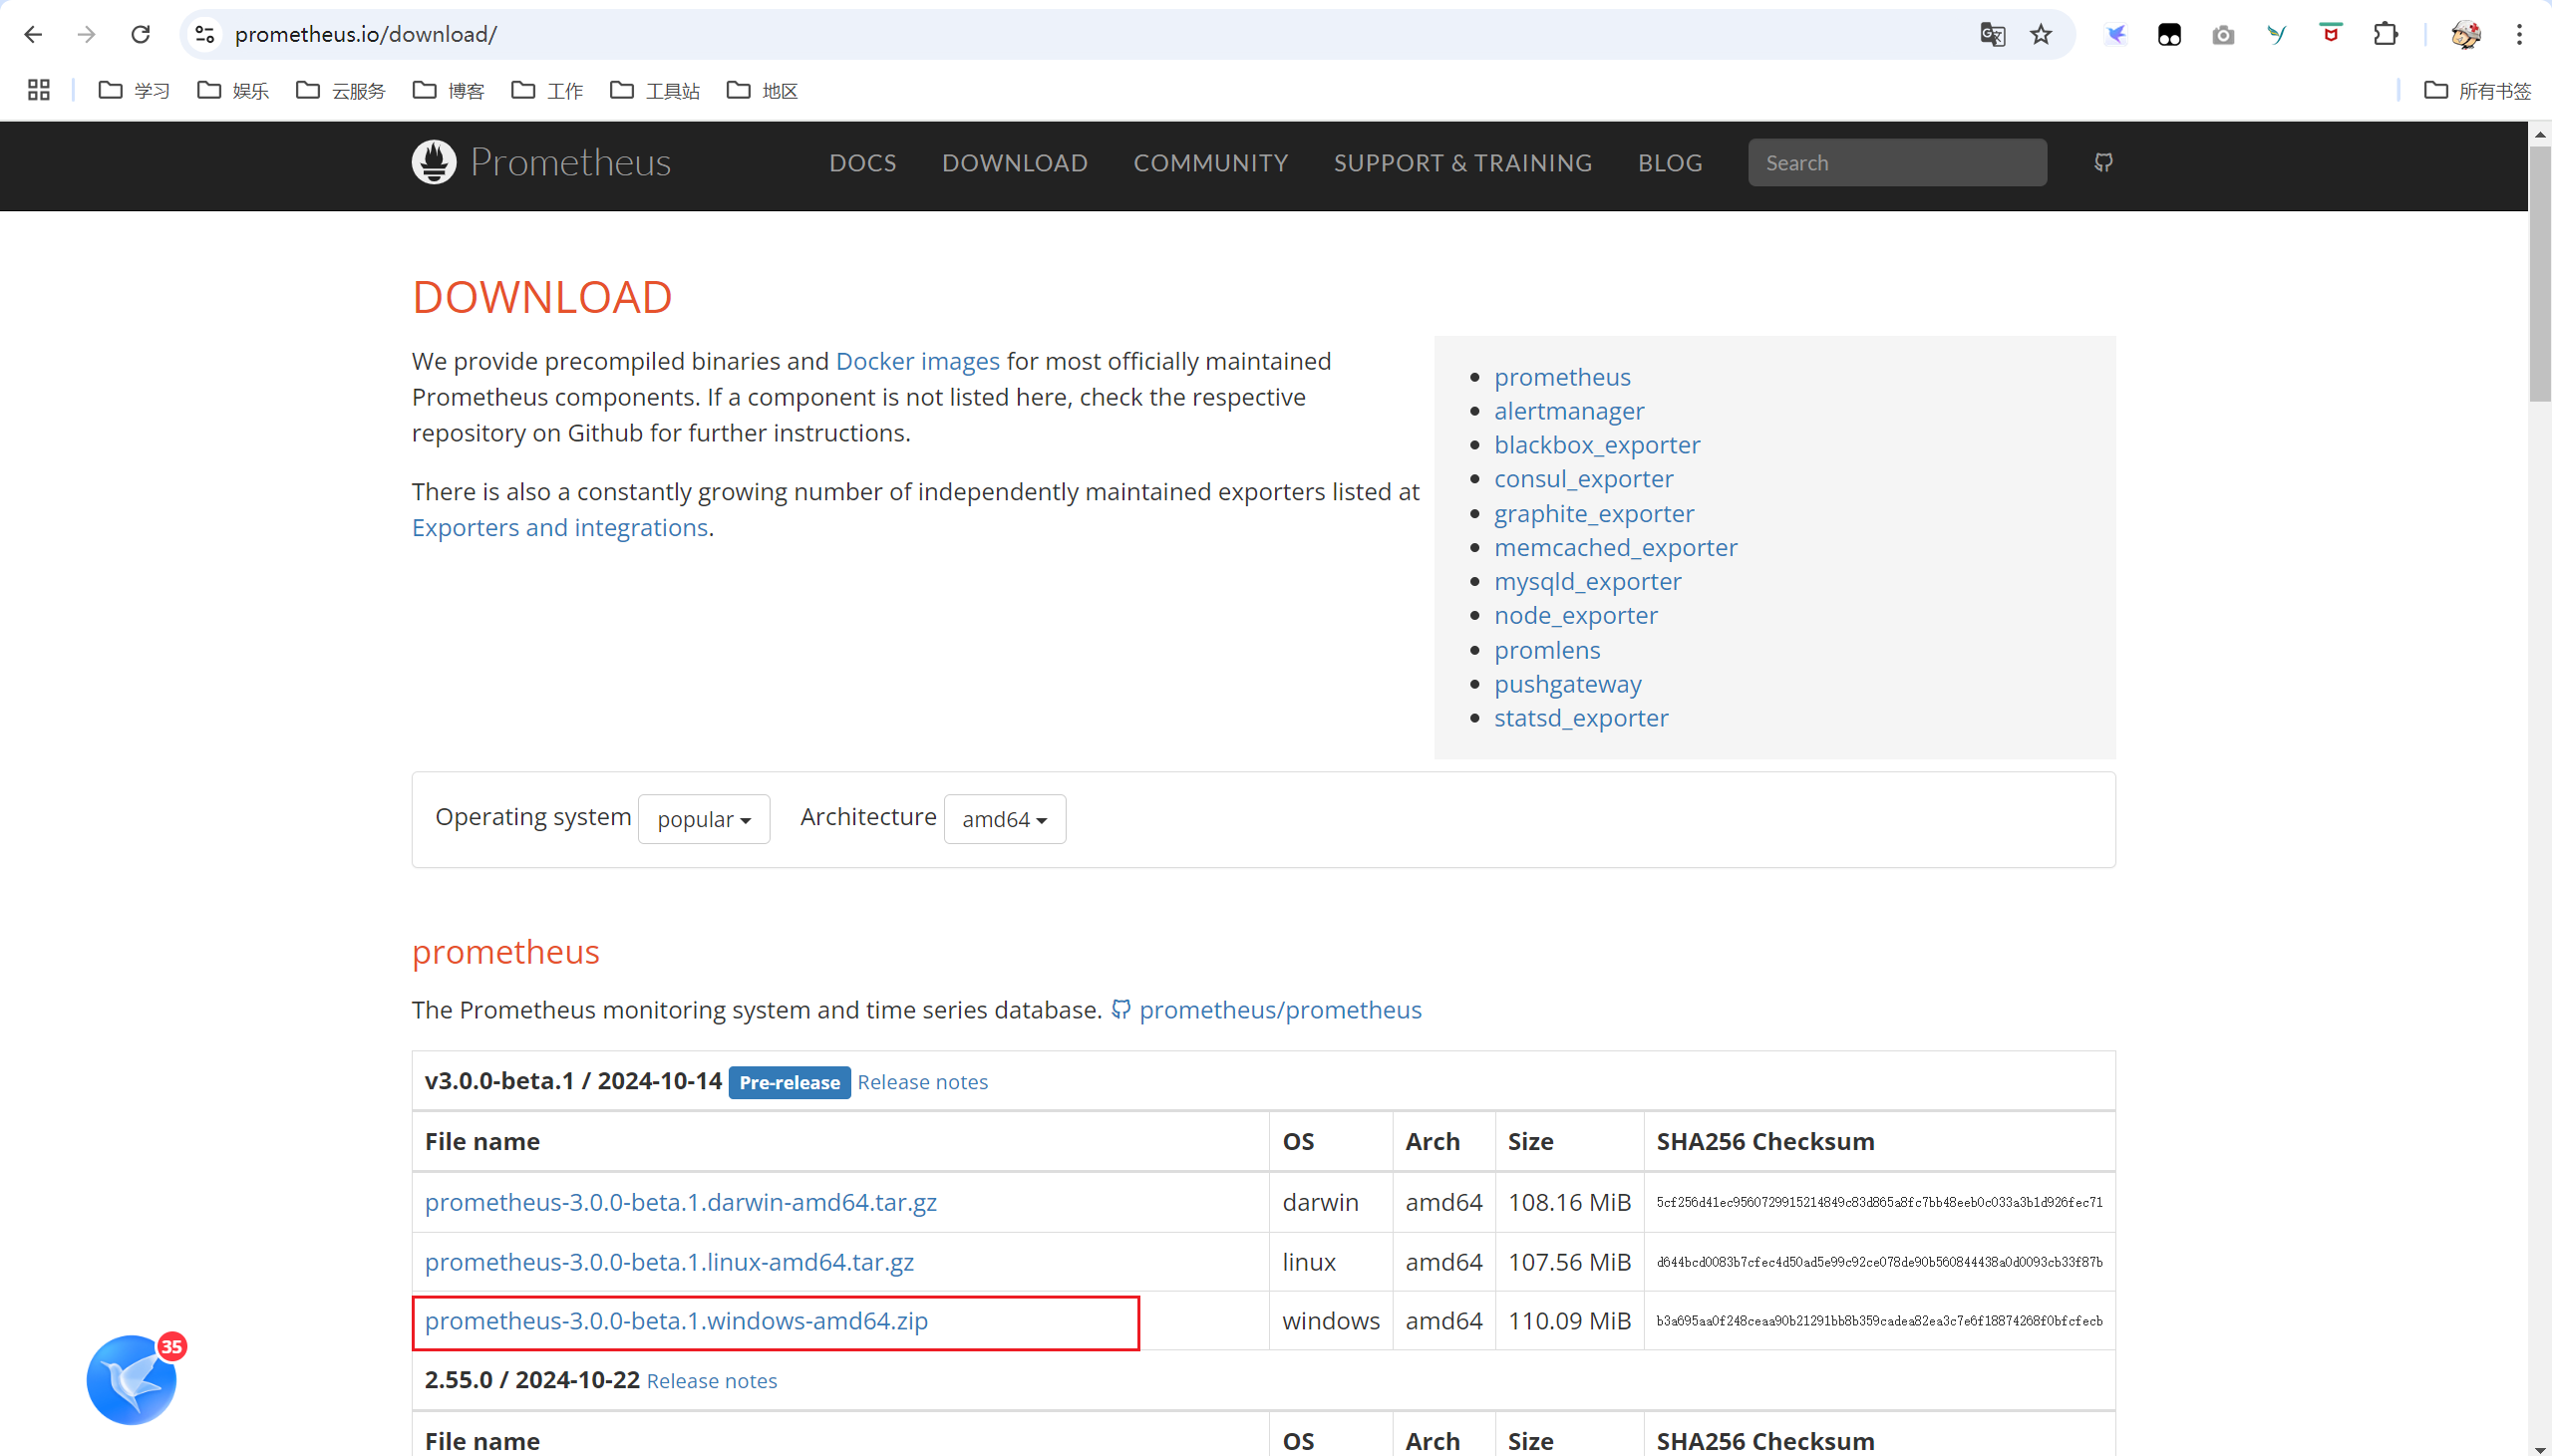Open the GitHub icon in navbar
The height and width of the screenshot is (1456, 2552).
pos(2103,162)
